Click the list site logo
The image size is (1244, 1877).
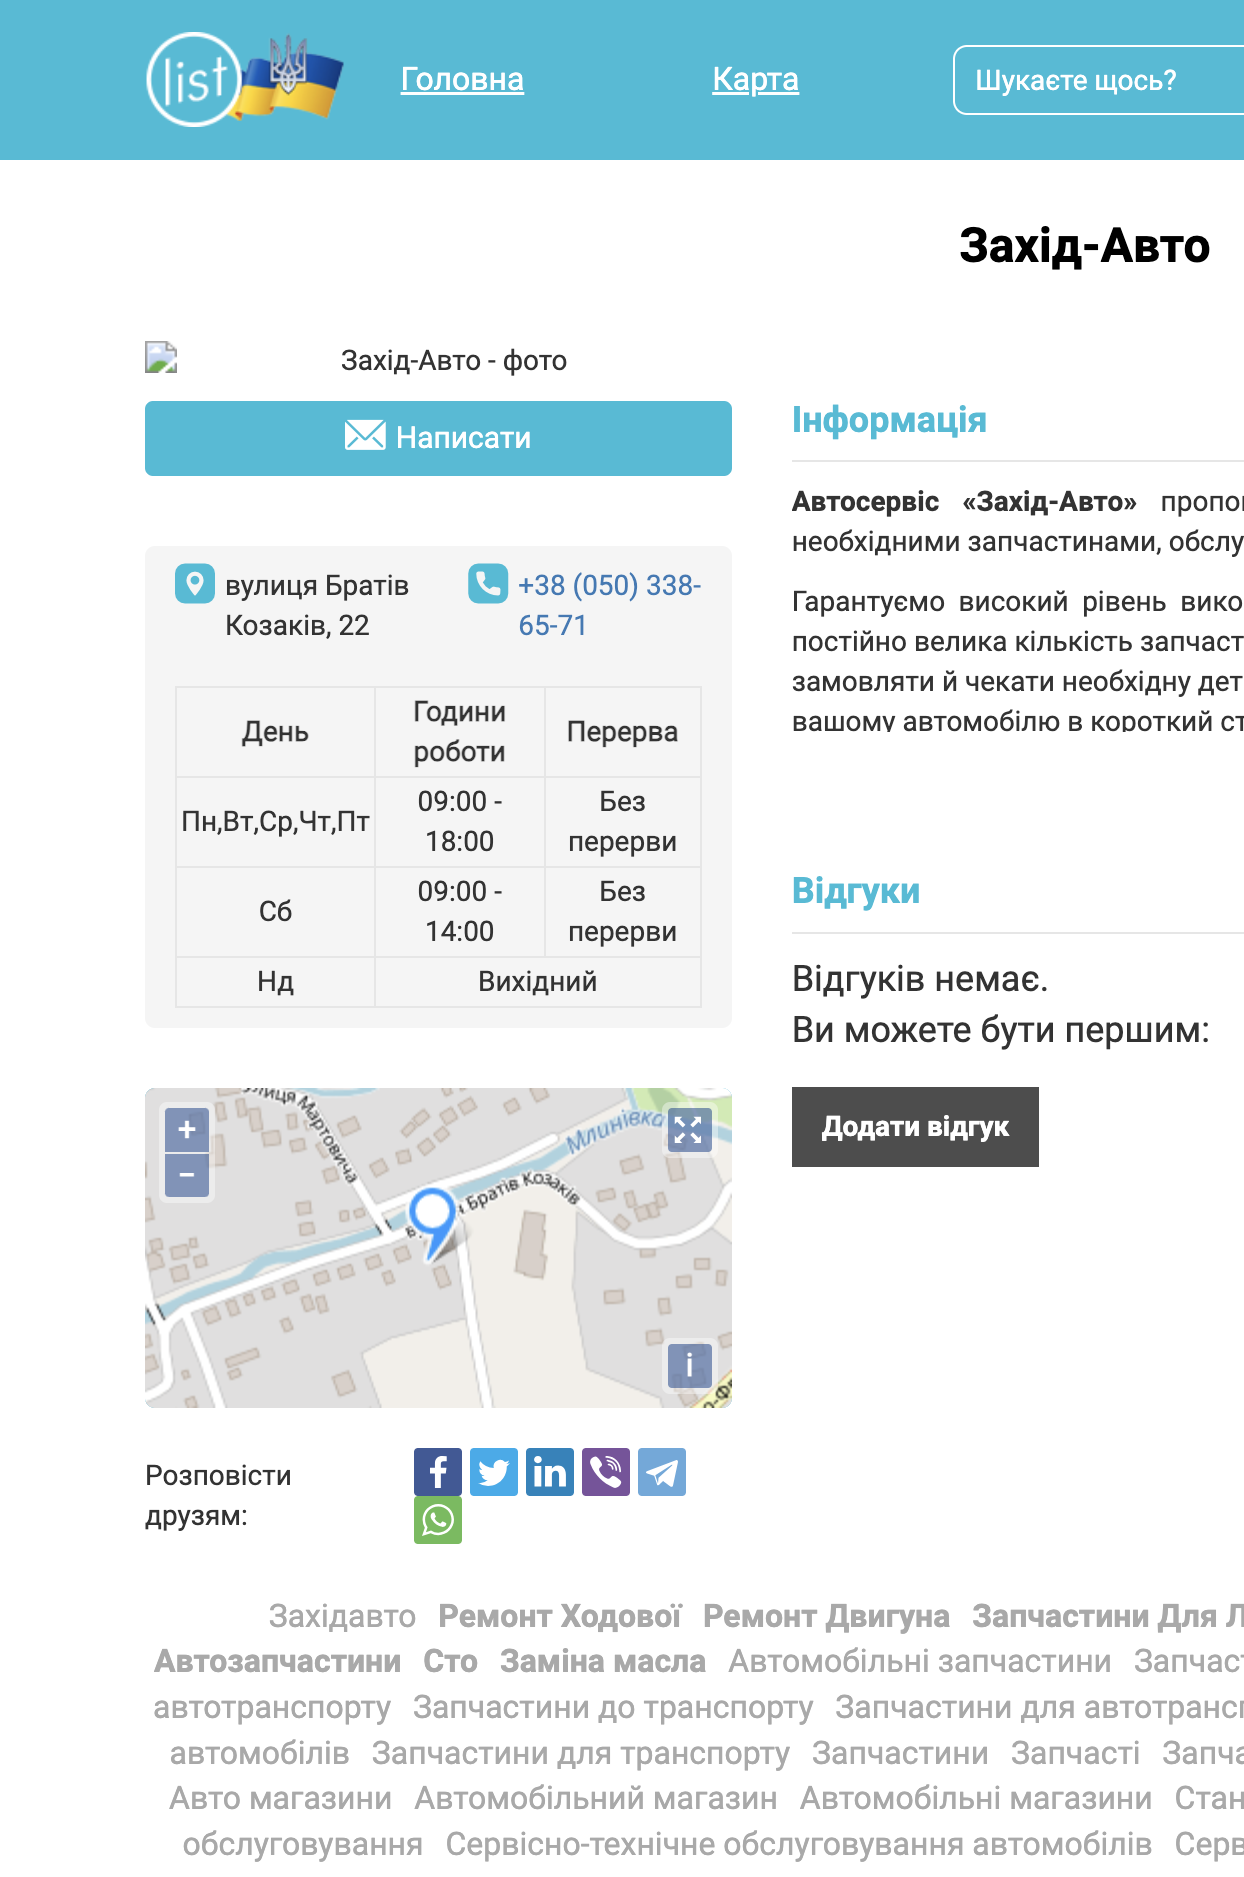click(x=244, y=79)
